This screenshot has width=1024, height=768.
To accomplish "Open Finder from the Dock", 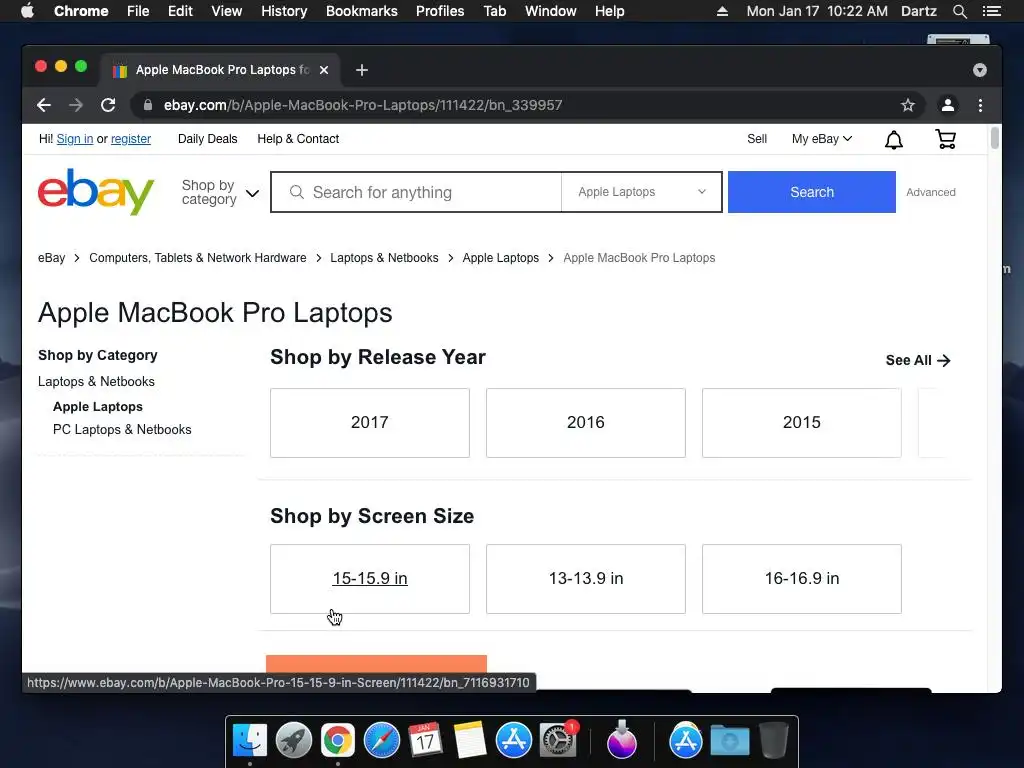I will pyautogui.click(x=250, y=741).
